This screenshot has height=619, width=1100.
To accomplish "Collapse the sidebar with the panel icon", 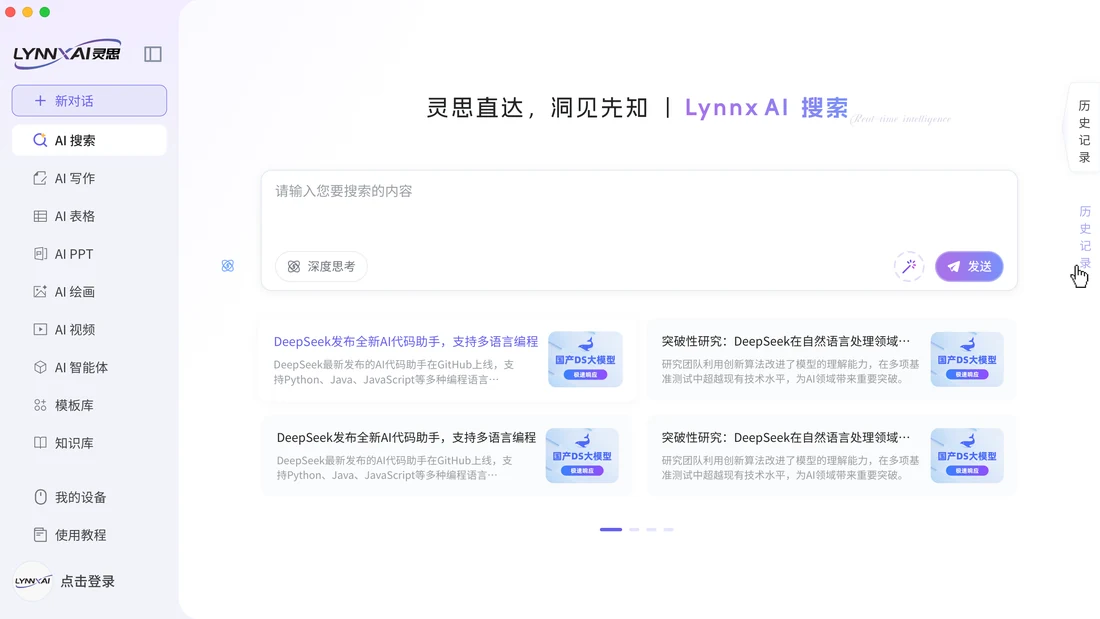I will tap(152, 54).
